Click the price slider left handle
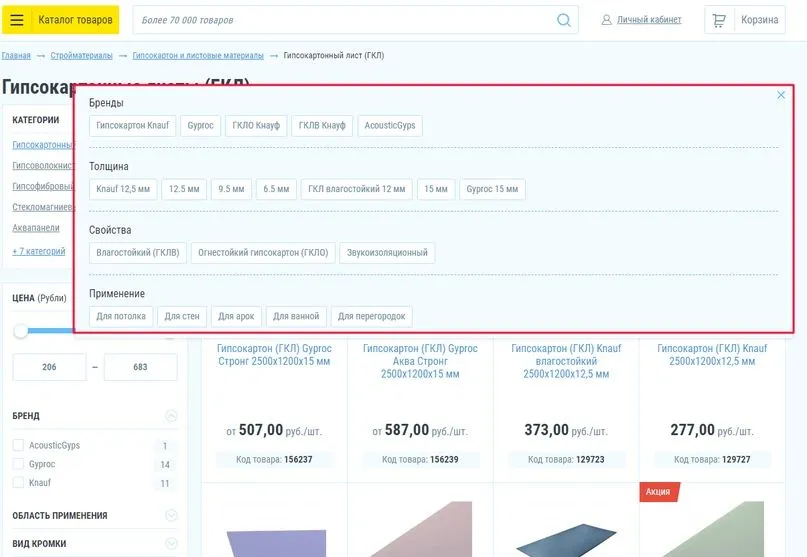This screenshot has width=807, height=557. [21, 330]
